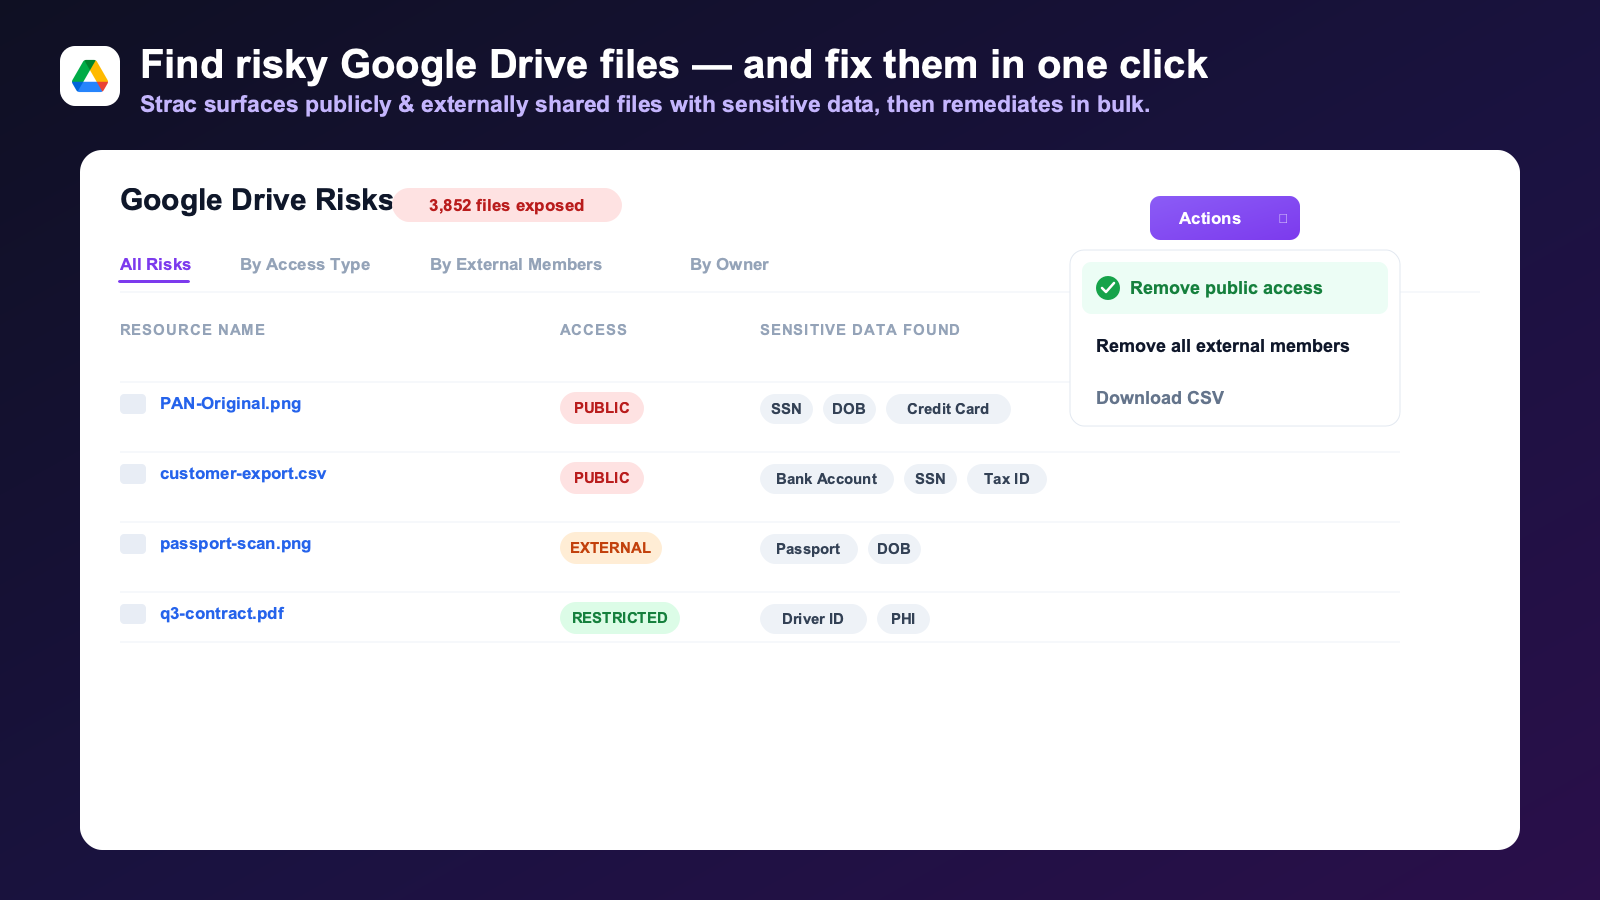The width and height of the screenshot is (1600, 900).
Task: Select the passport-scan.png row checkbox
Action: point(133,544)
